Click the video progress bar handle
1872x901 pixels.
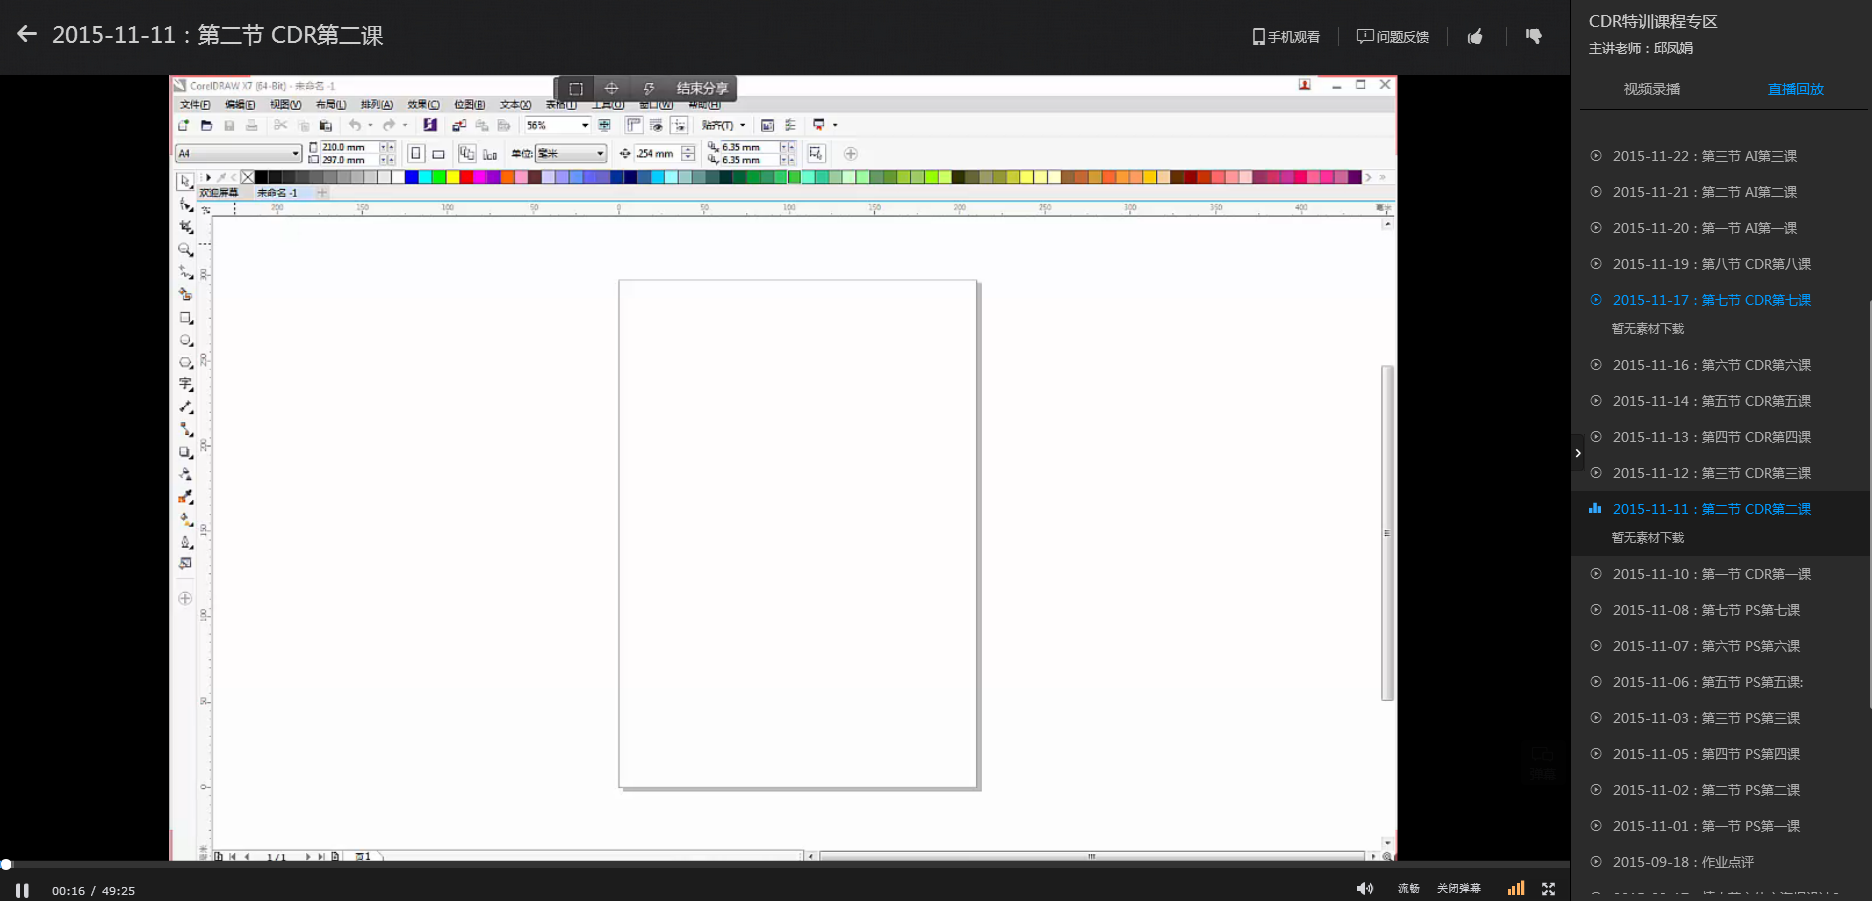tap(6, 864)
